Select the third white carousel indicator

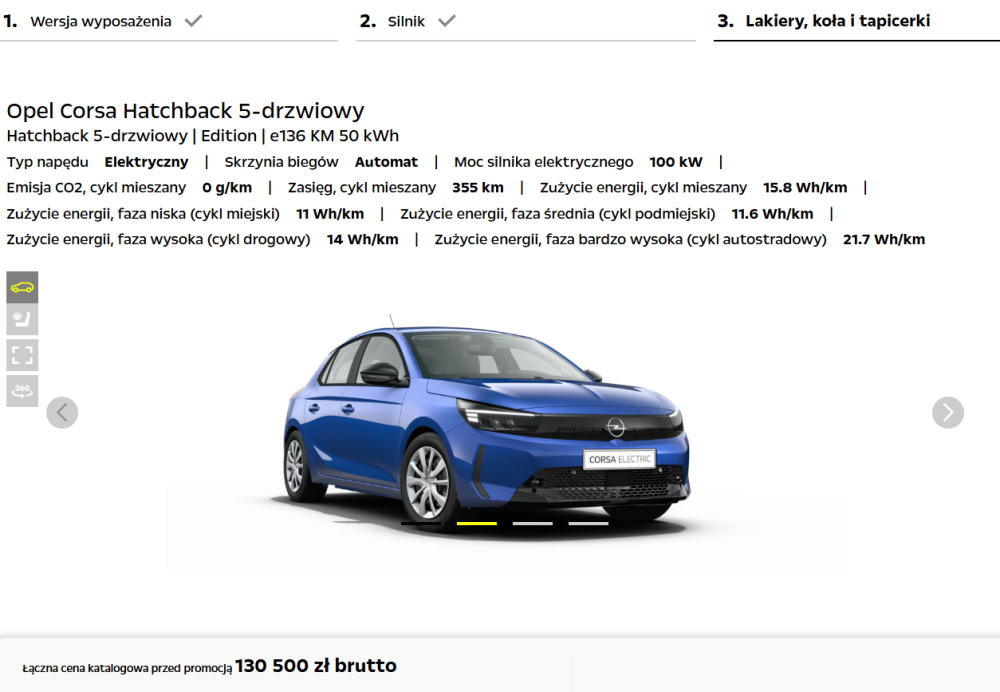point(533,523)
